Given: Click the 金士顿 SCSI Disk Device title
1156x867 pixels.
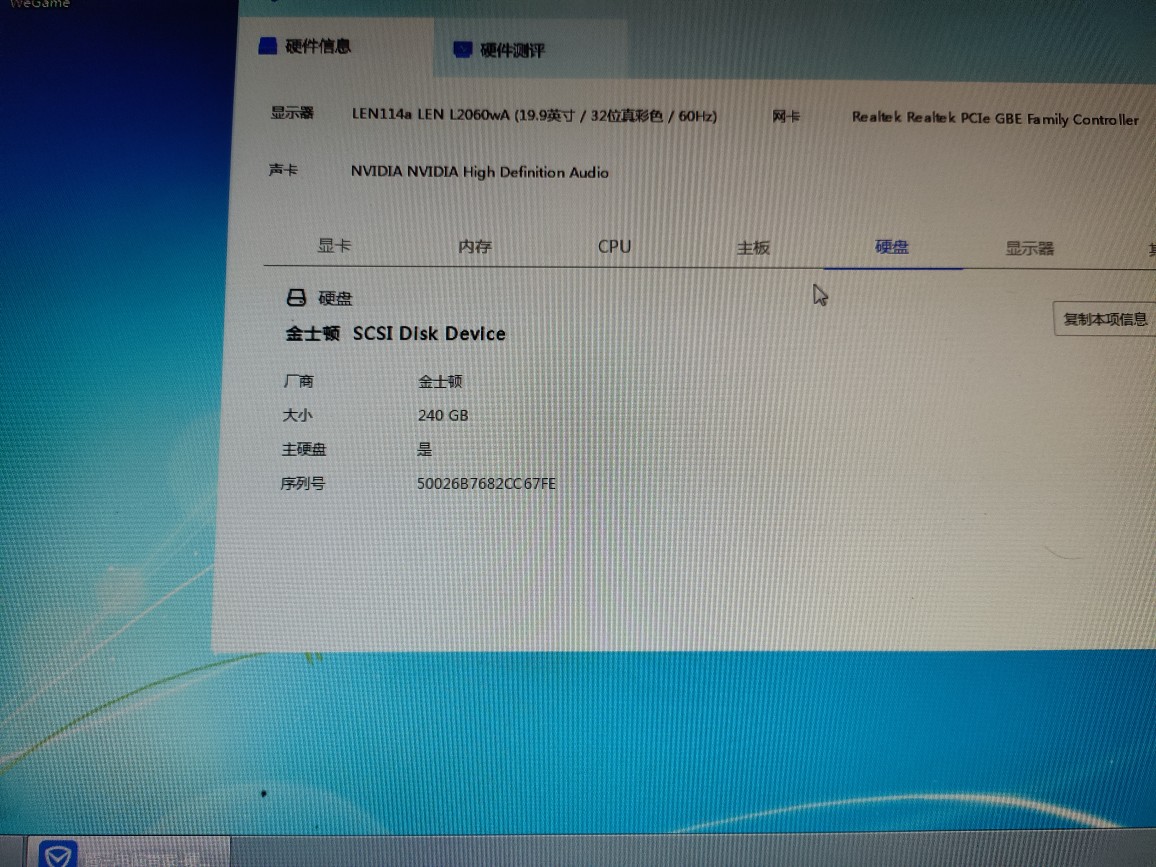Looking at the screenshot, I should click(395, 334).
